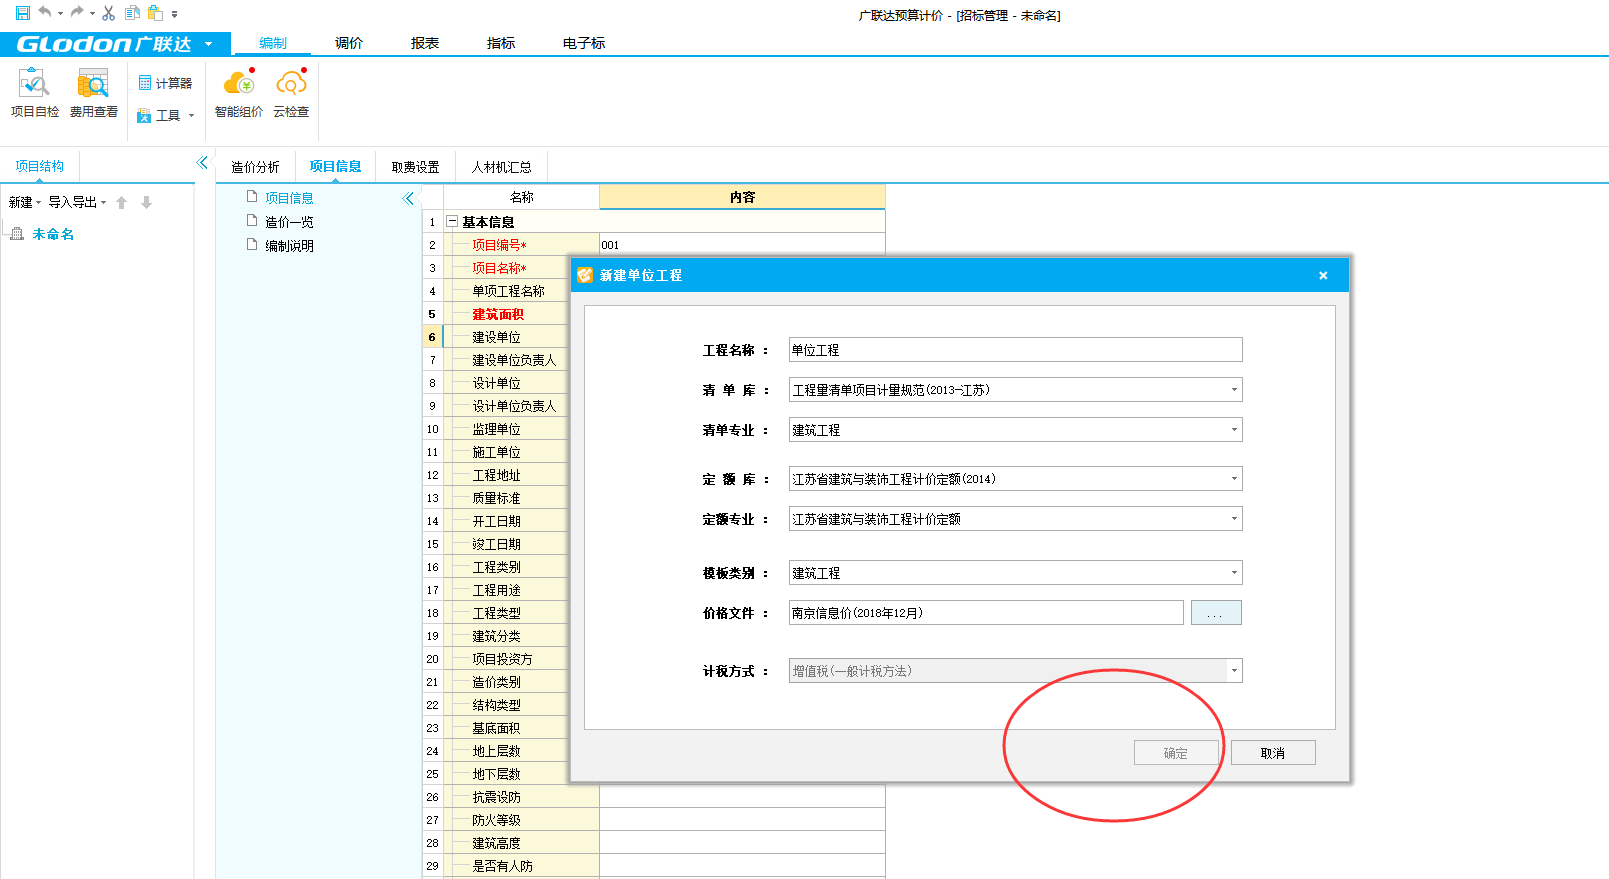Close the 新建单位工程 dialog
Image resolution: width=1609 pixels, height=879 pixels.
[x=1323, y=275]
